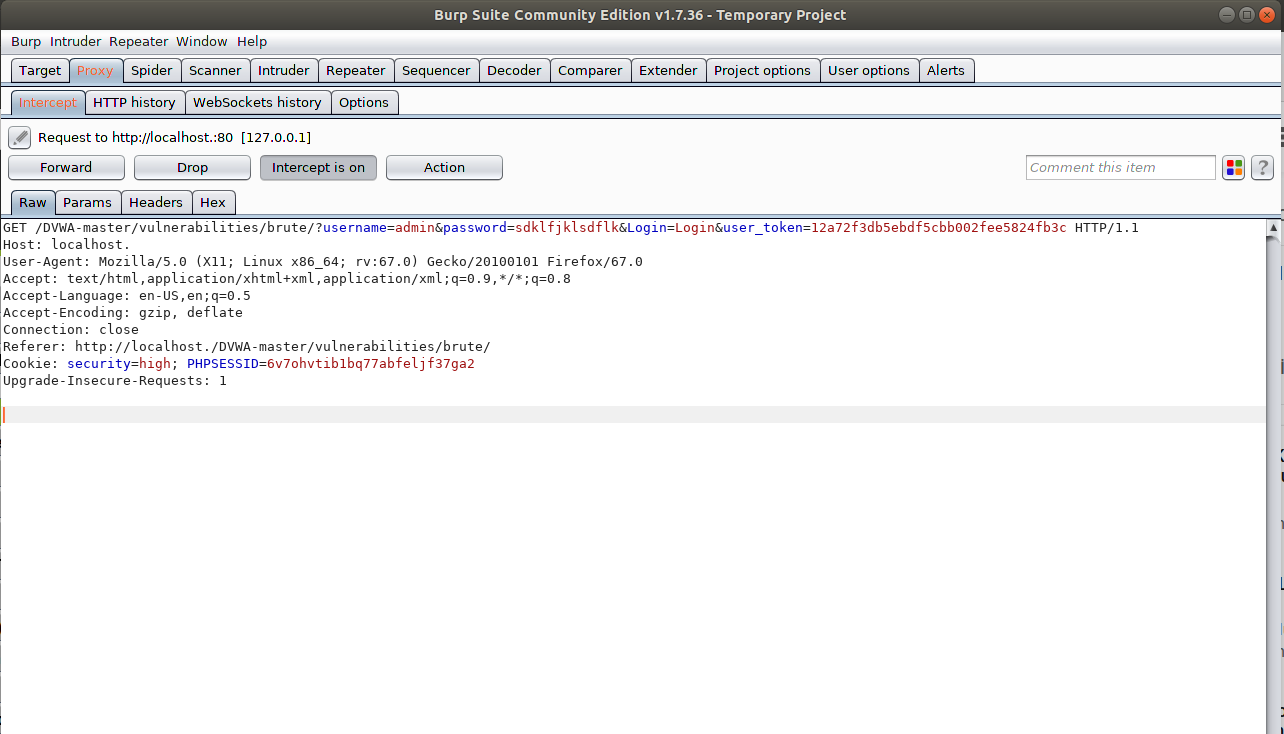Minimize the Burp Suite window

click(1227, 14)
